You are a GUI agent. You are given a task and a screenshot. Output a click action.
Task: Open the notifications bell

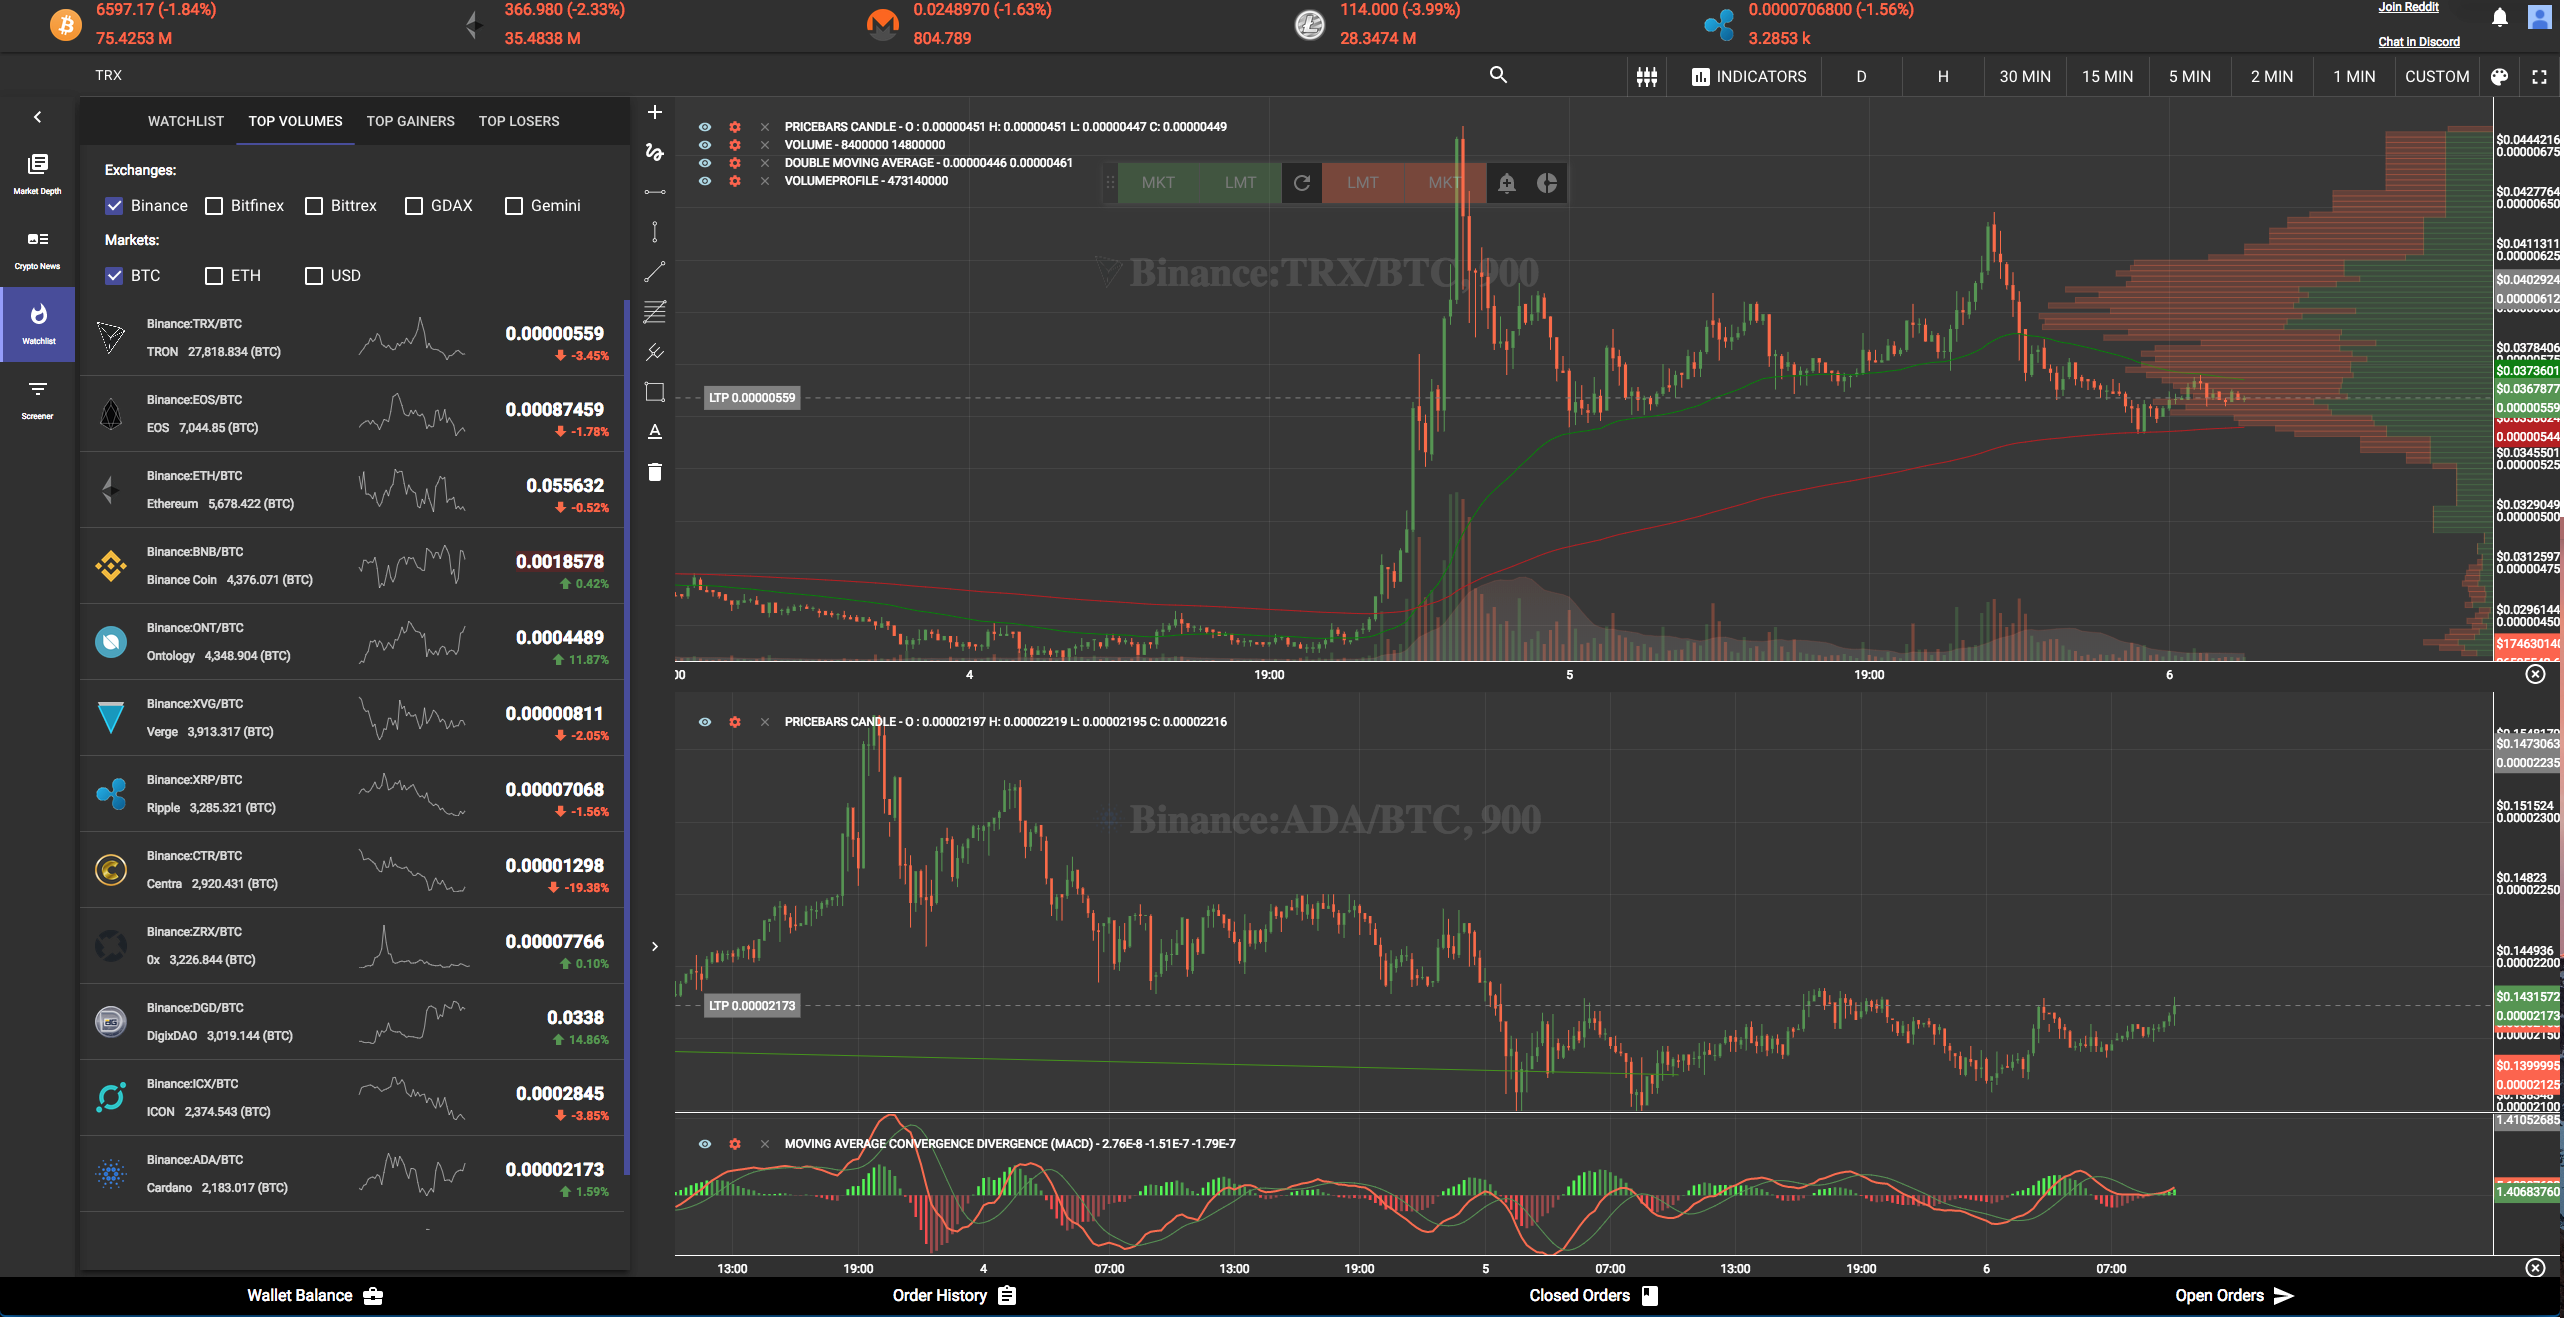tap(2499, 17)
